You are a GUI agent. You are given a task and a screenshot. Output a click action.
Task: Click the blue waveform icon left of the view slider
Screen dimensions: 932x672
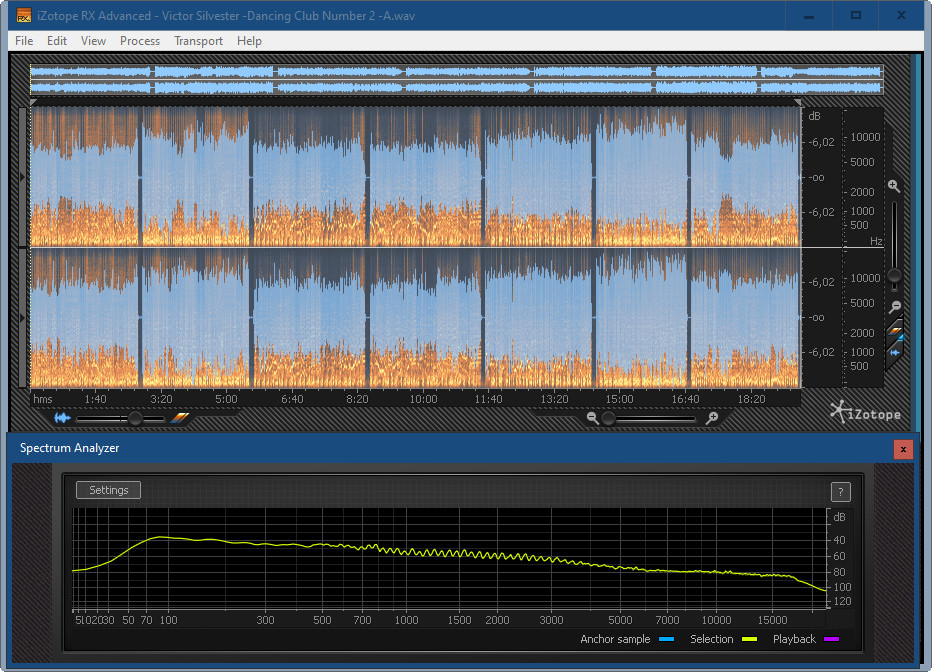coord(63,418)
